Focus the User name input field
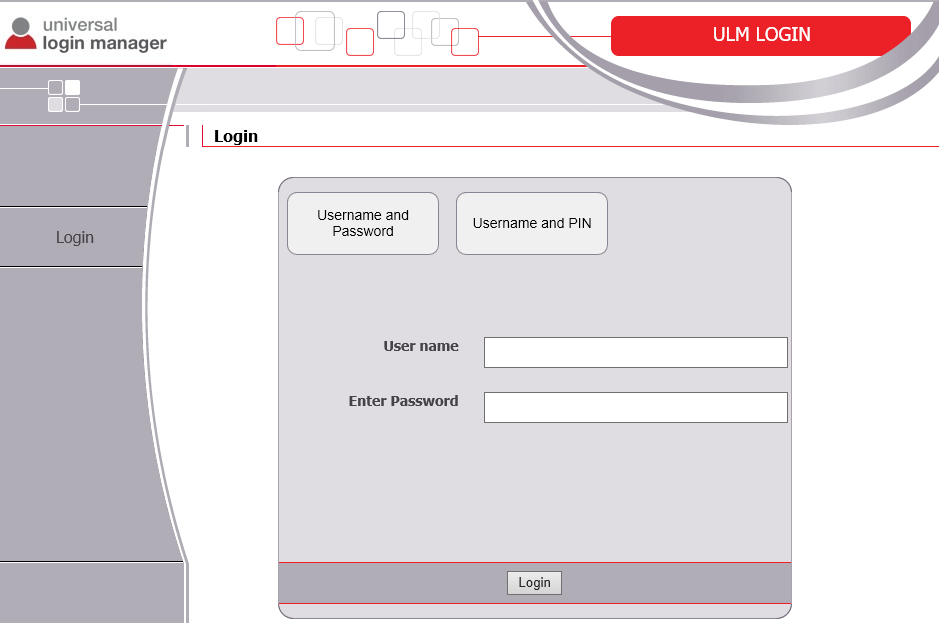Viewport: 939px width, 623px height. (x=635, y=352)
